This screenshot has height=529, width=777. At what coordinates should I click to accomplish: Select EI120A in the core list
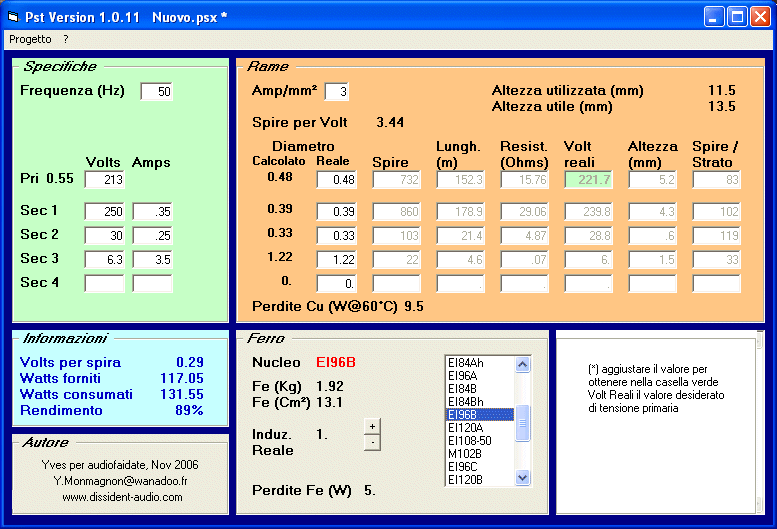click(467, 427)
